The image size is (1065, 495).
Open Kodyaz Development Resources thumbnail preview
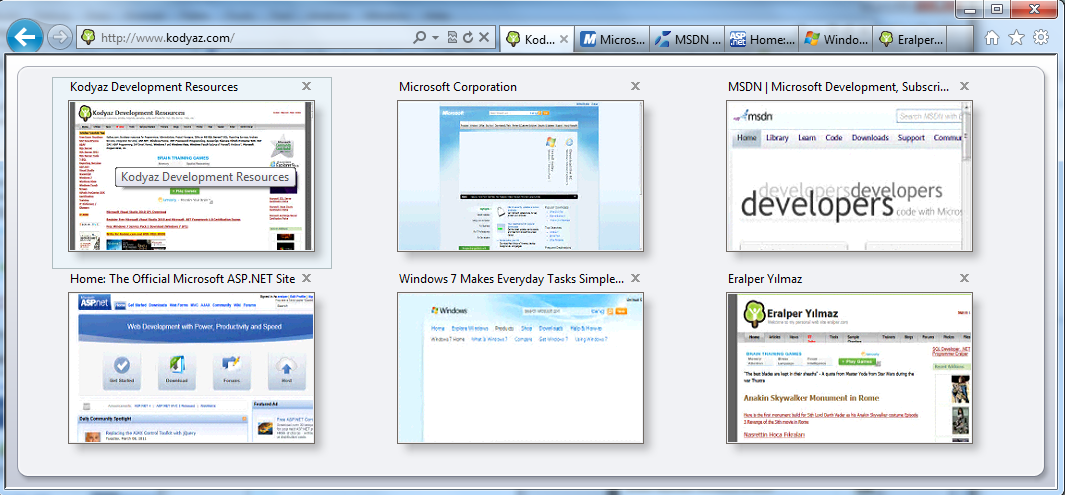pos(192,176)
